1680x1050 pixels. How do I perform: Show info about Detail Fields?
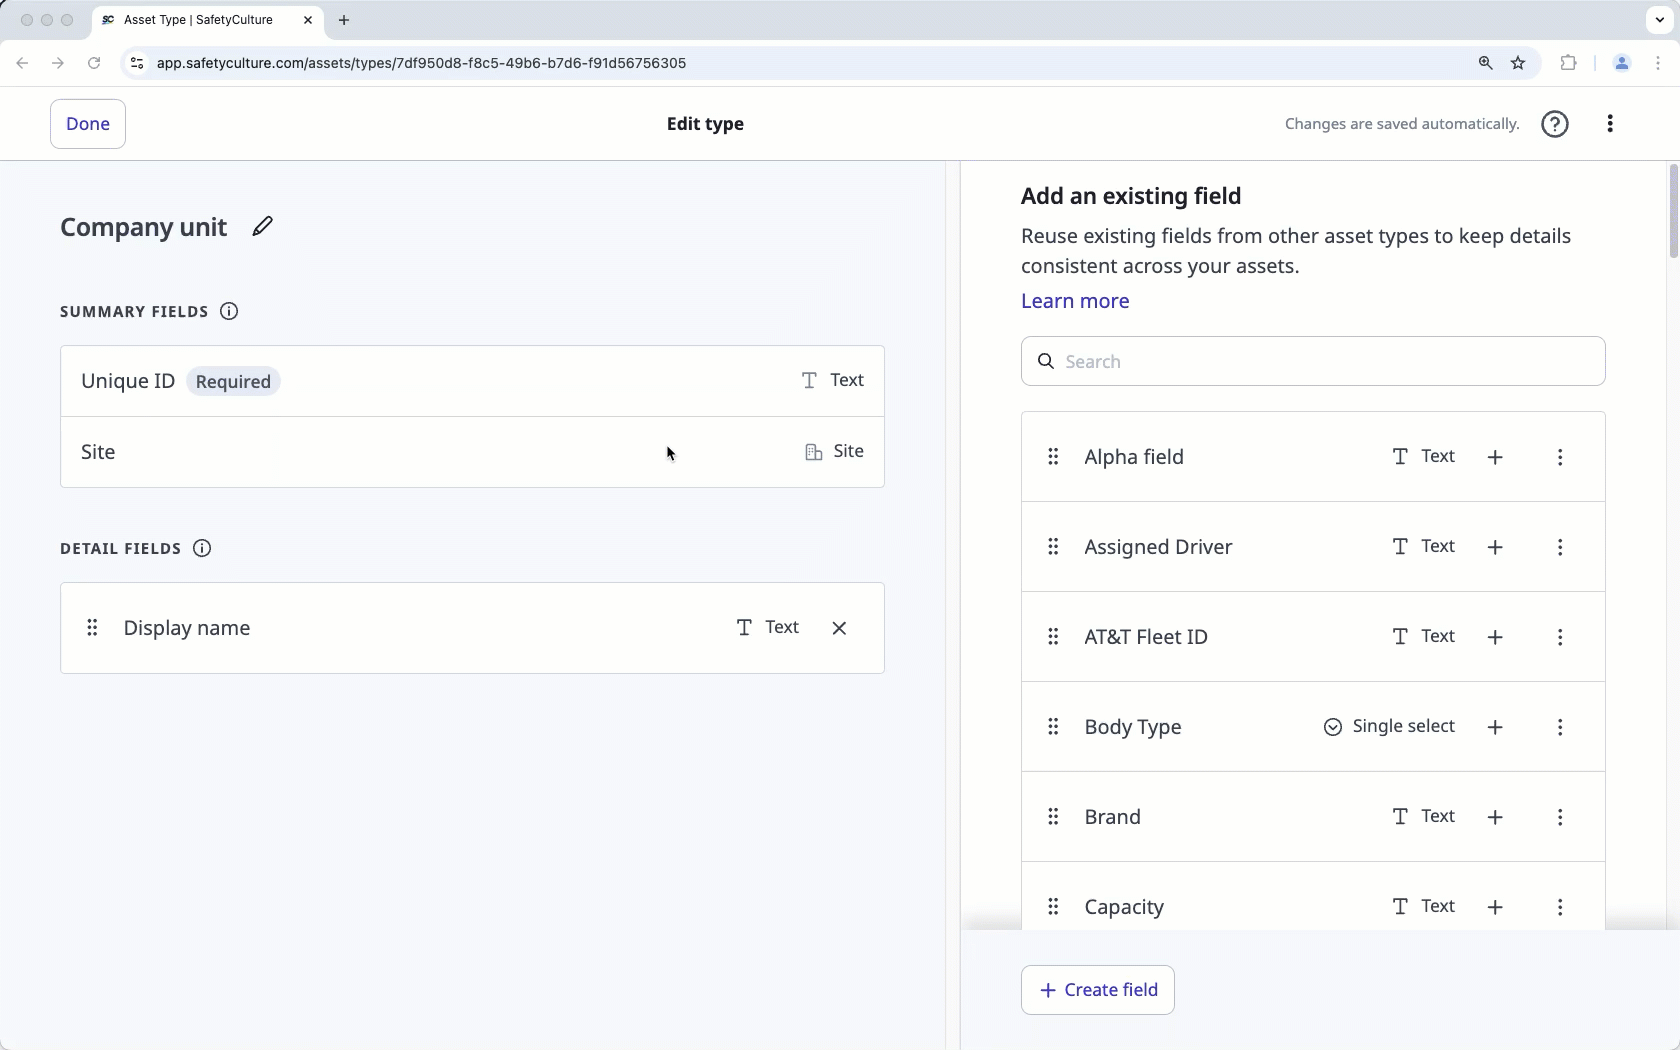[x=202, y=549]
